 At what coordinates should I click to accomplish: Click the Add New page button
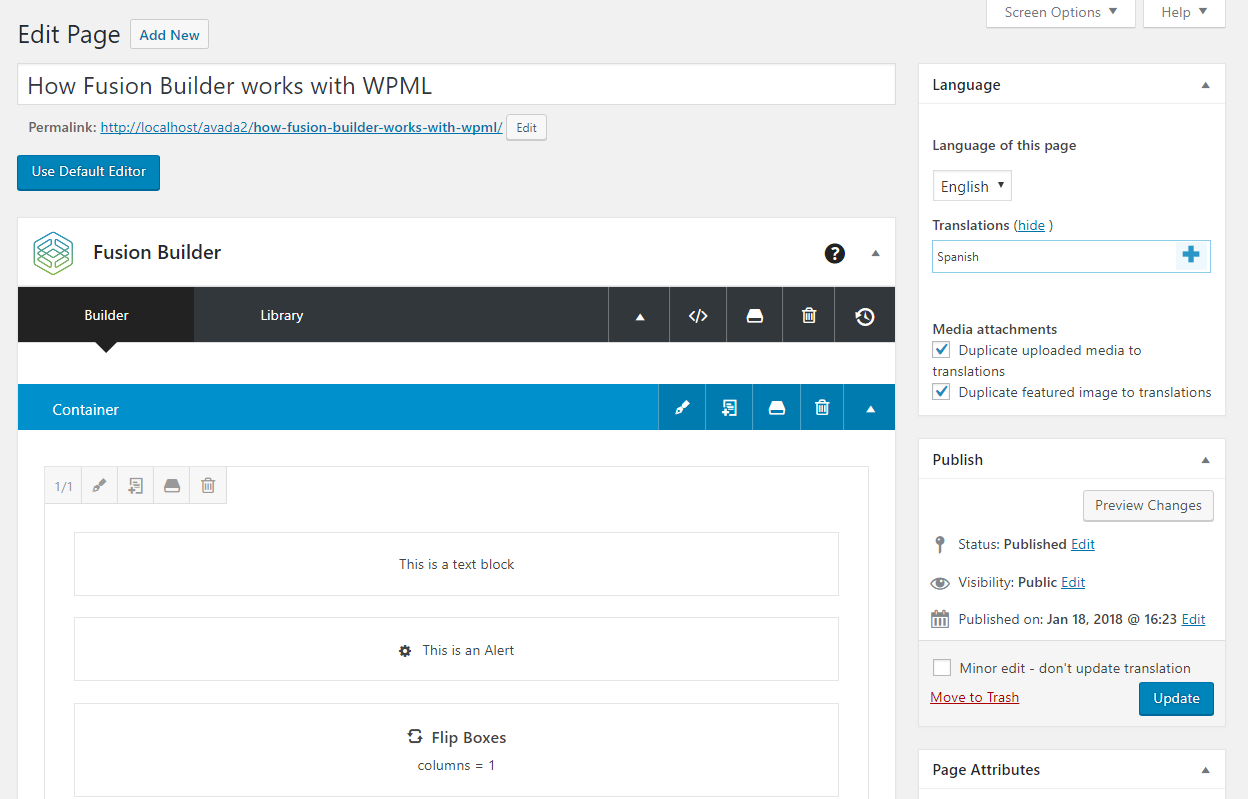point(169,35)
